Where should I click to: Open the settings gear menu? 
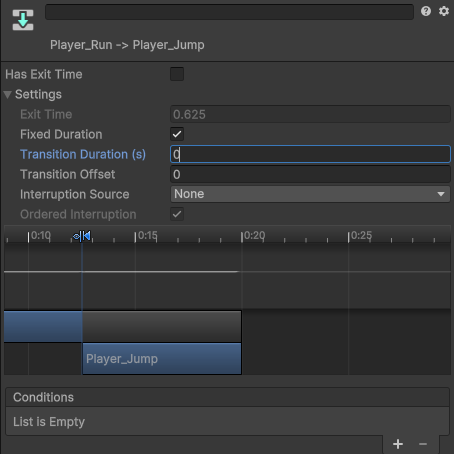click(444, 11)
